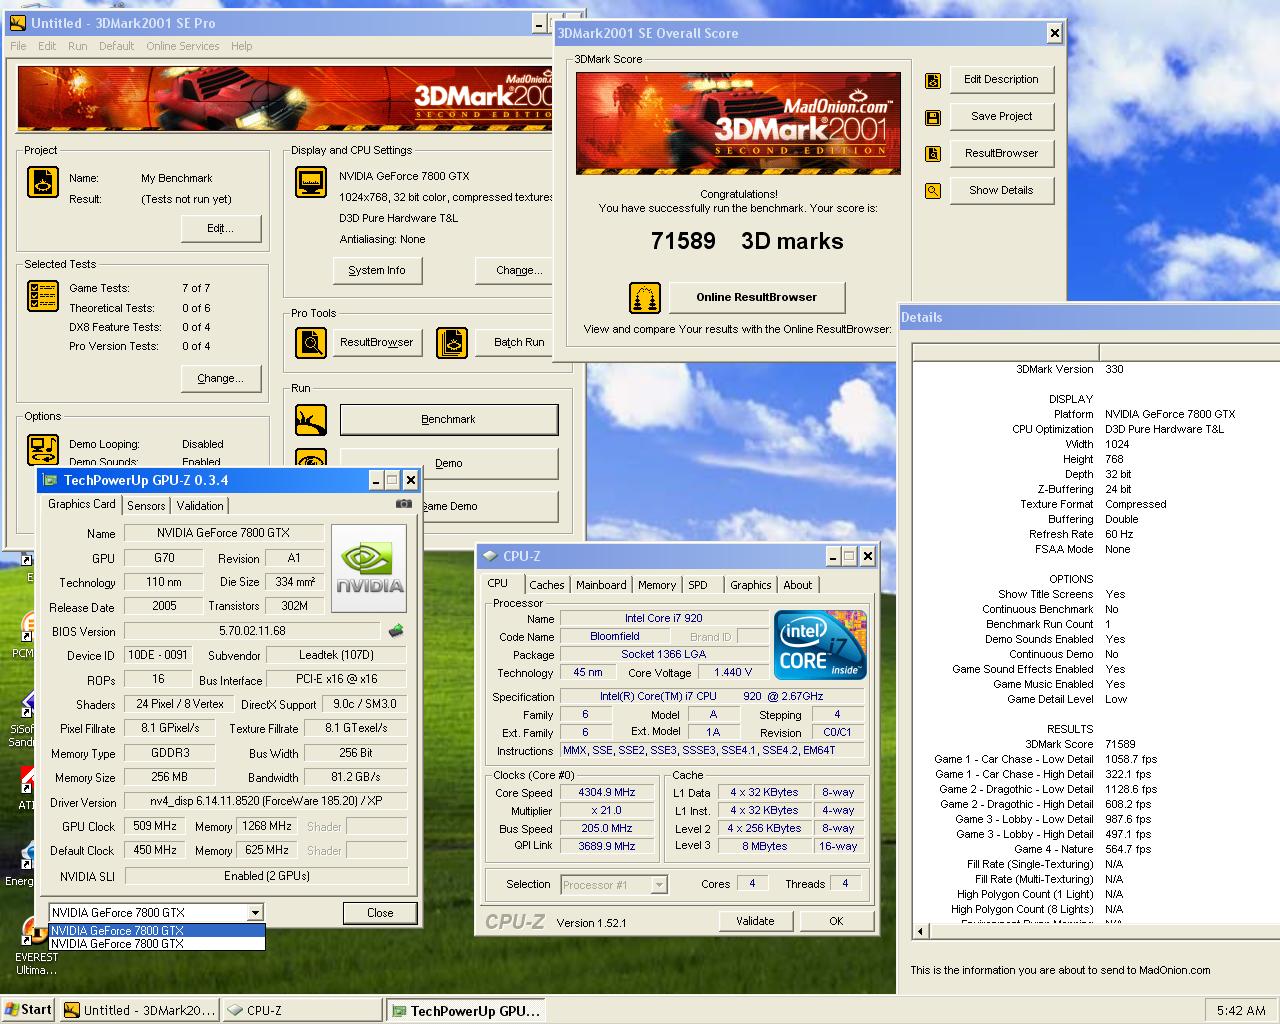The image size is (1280, 1024).
Task: Click the Benchmark run icon
Action: [311, 420]
